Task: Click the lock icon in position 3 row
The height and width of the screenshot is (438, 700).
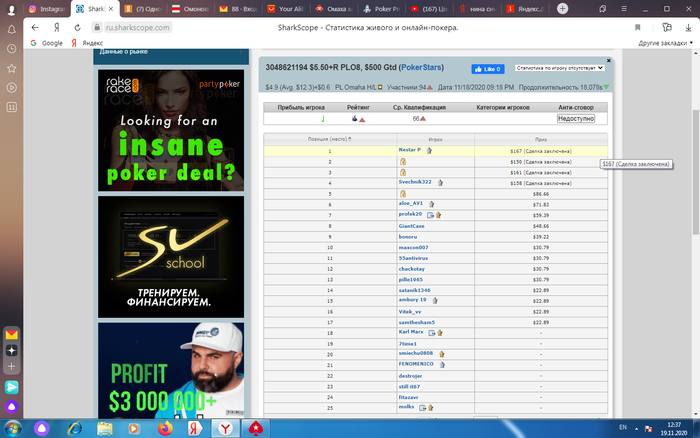Action: click(403, 172)
